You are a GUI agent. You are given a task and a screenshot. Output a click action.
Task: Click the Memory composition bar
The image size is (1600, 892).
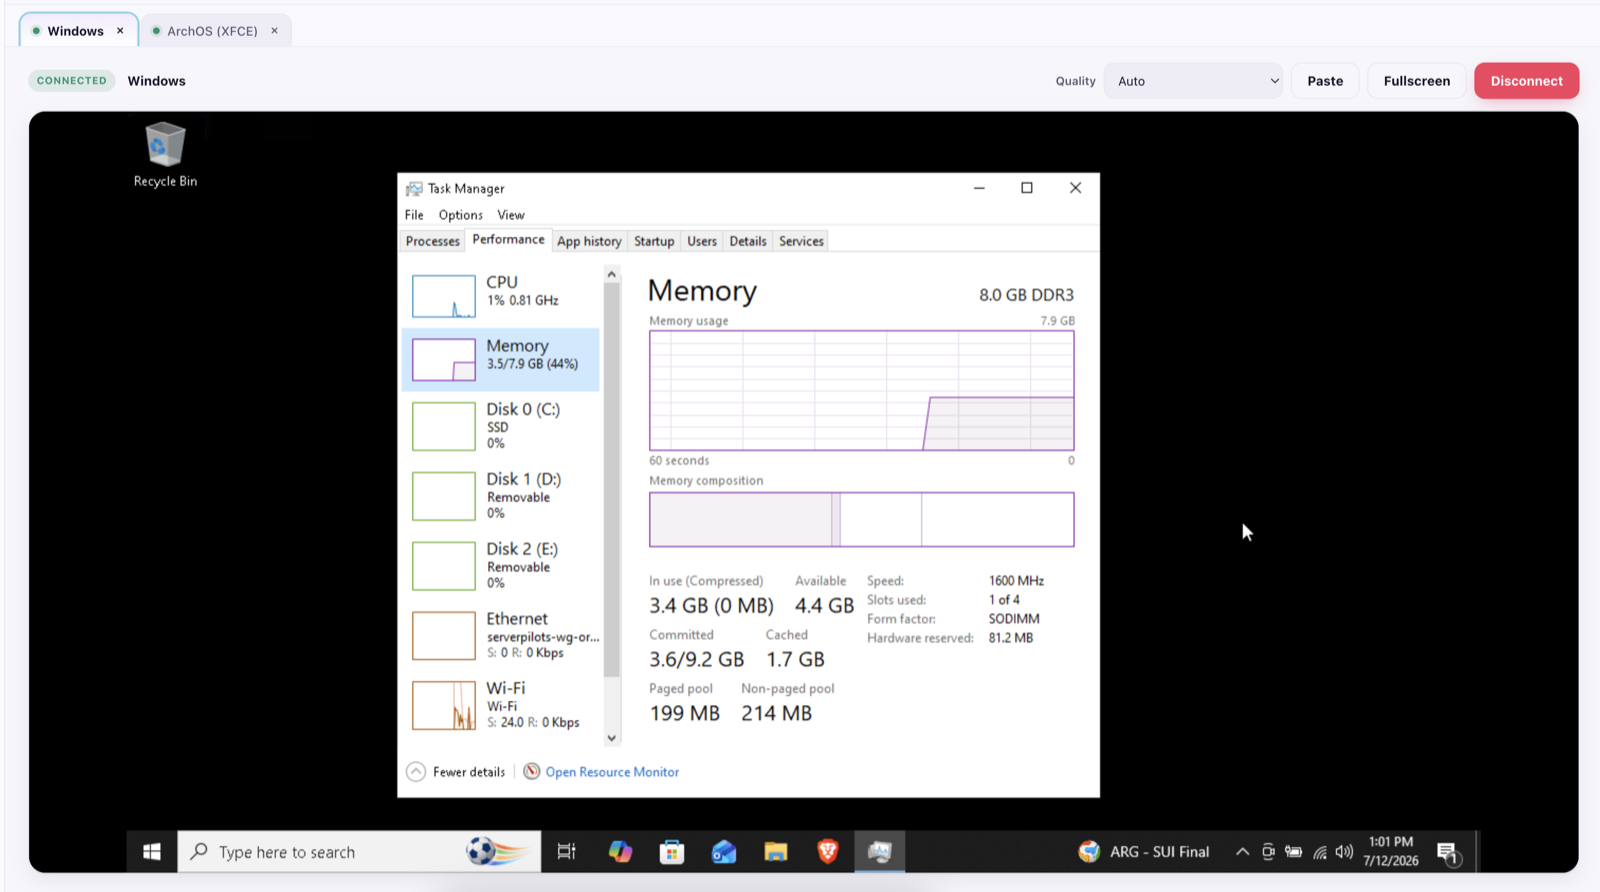tap(862, 519)
